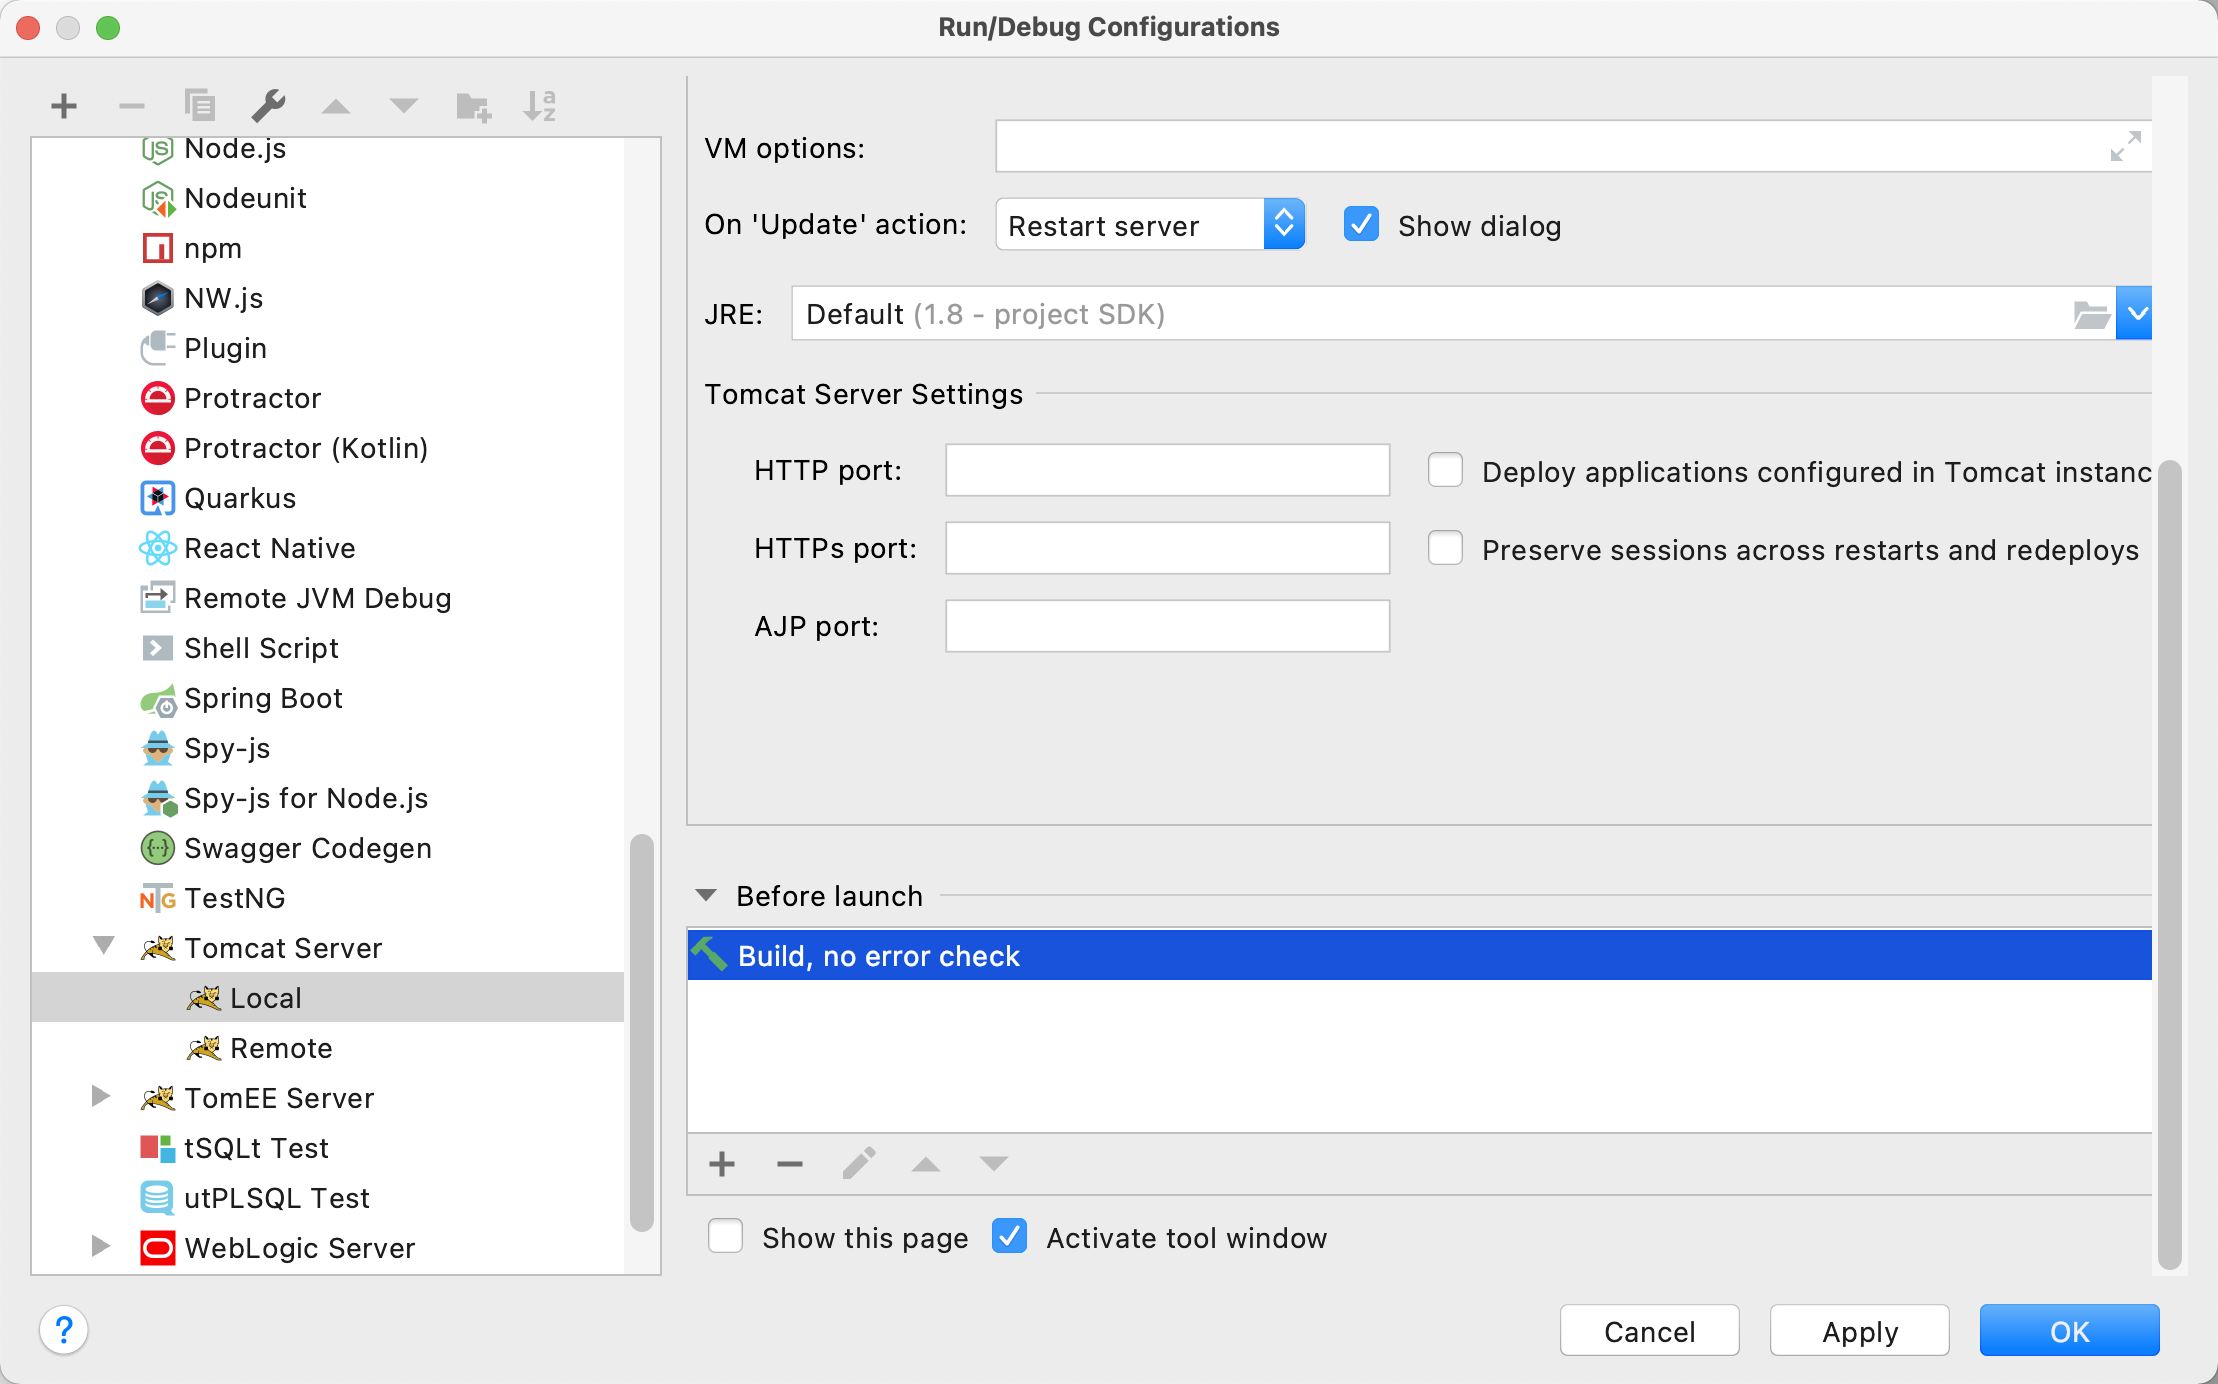This screenshot has height=1384, width=2218.
Task: Click the Create New Folder icon
Action: [472, 105]
